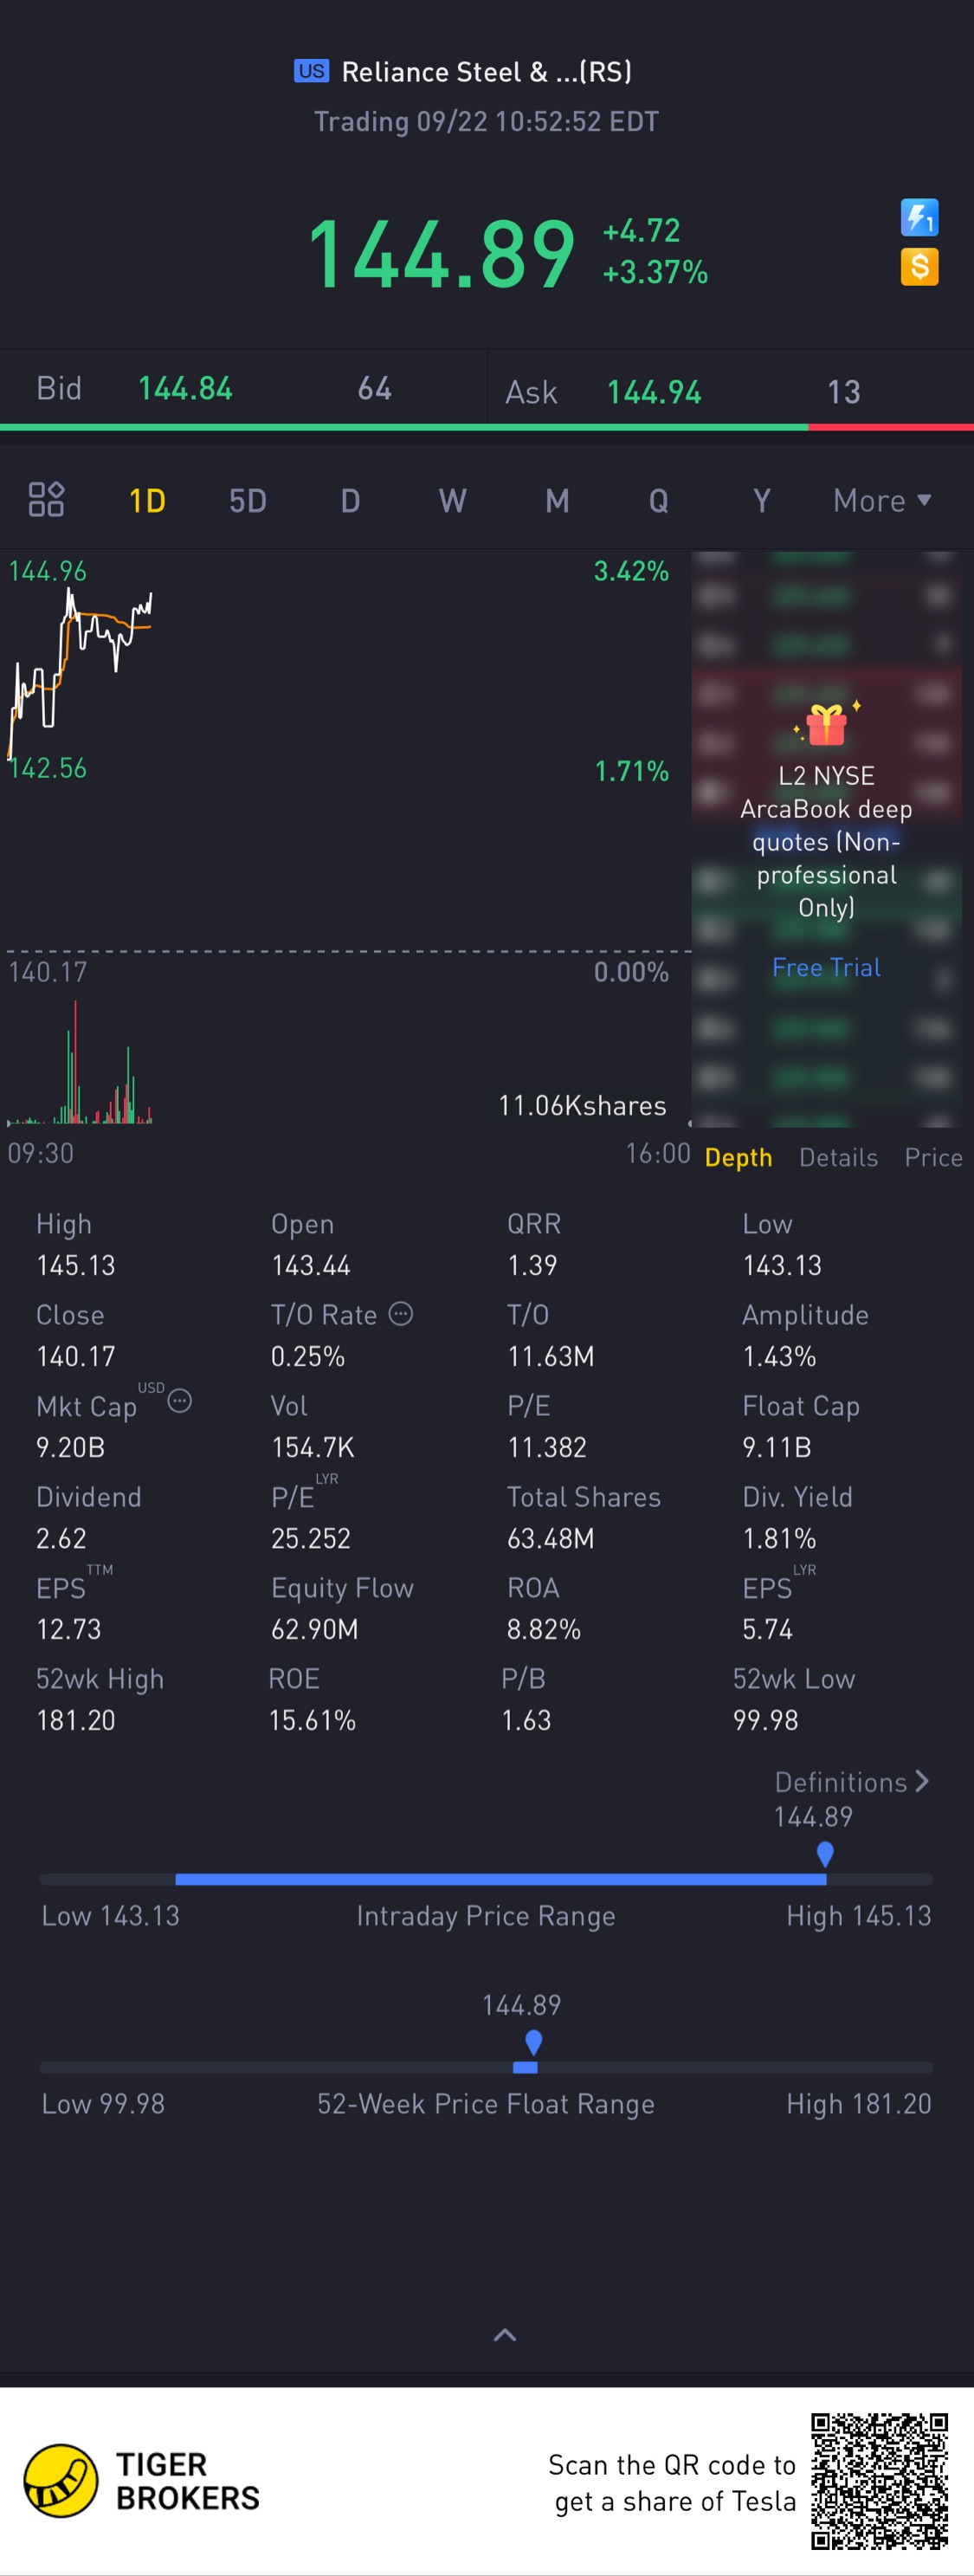This screenshot has width=974, height=2576.
Task: Tap the US market flag badge
Action: pos(311,71)
